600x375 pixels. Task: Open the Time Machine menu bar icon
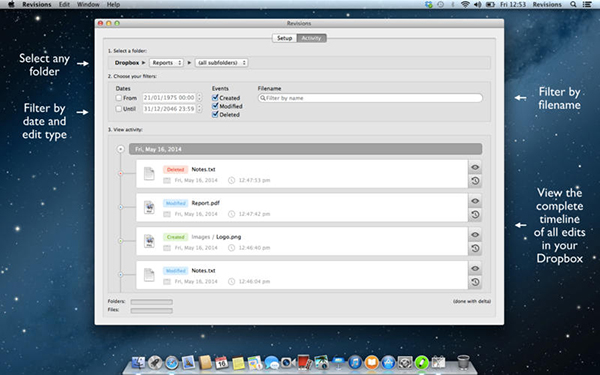pos(441,5)
